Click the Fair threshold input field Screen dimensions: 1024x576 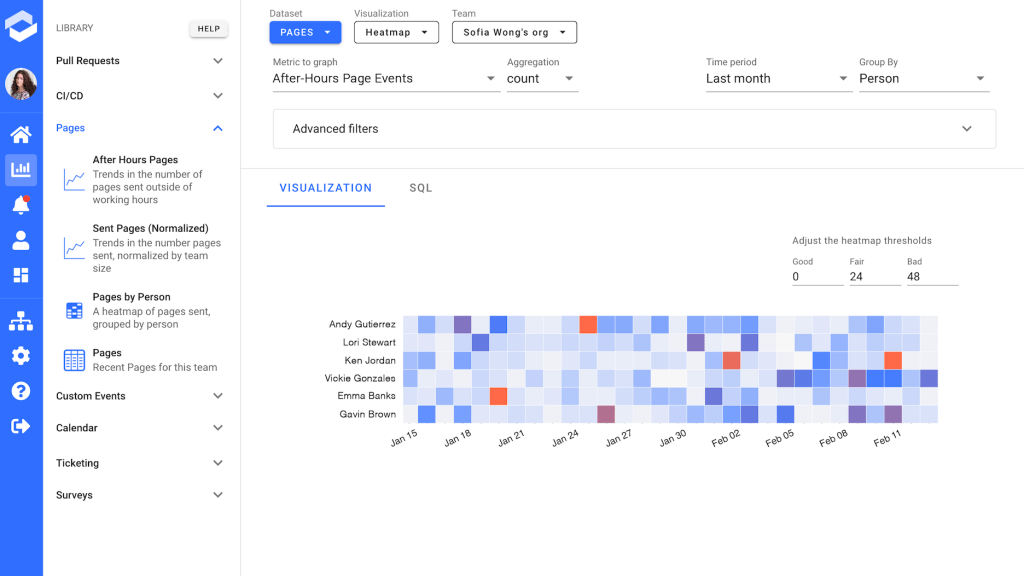[874, 277]
